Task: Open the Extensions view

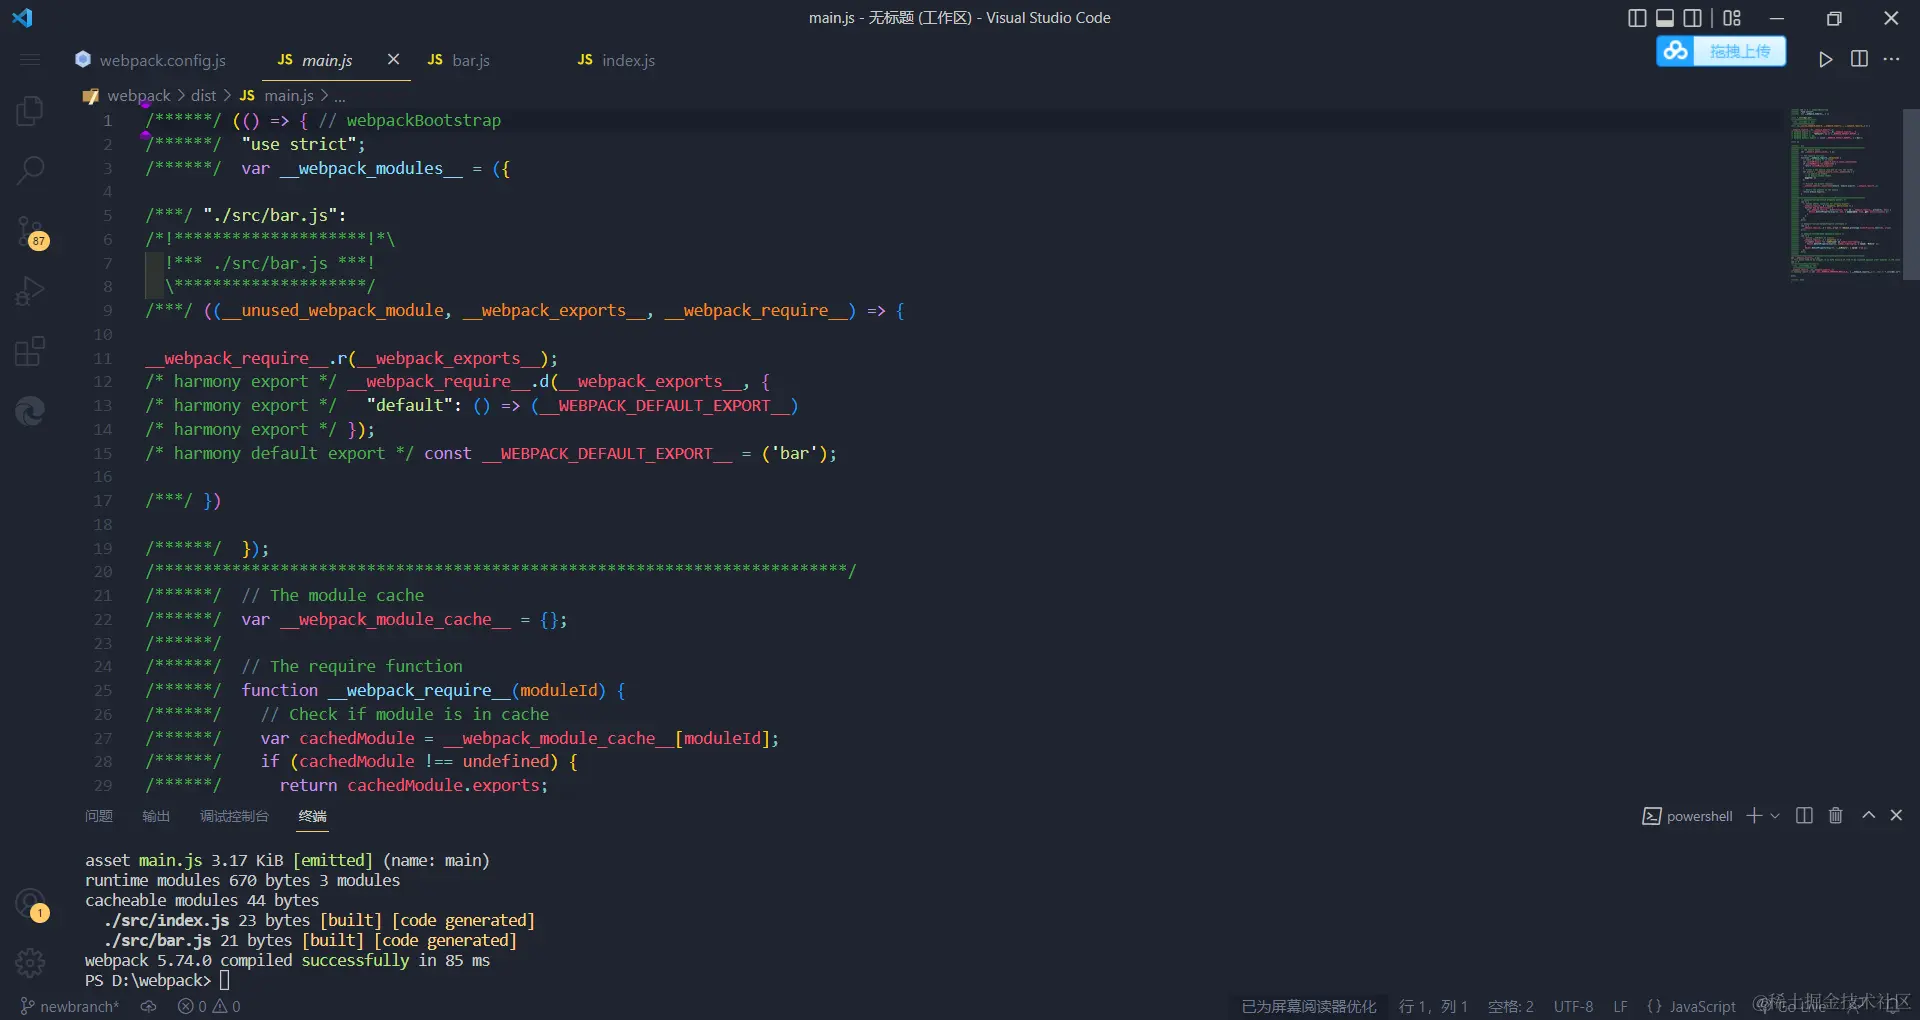Action: tap(30, 351)
